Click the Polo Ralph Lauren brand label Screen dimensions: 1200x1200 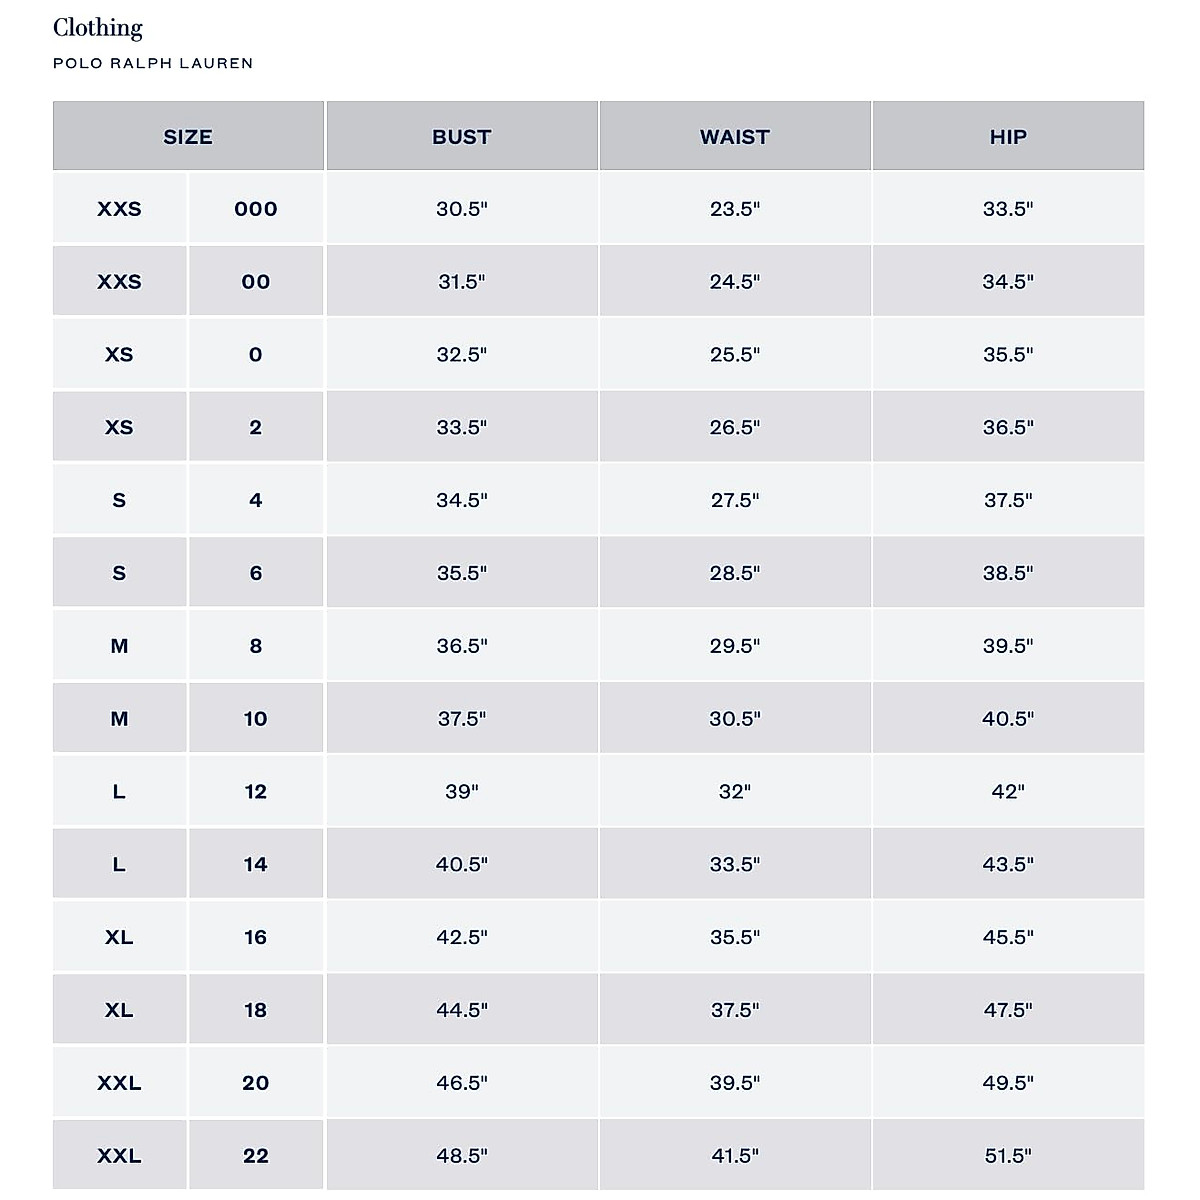click(153, 63)
